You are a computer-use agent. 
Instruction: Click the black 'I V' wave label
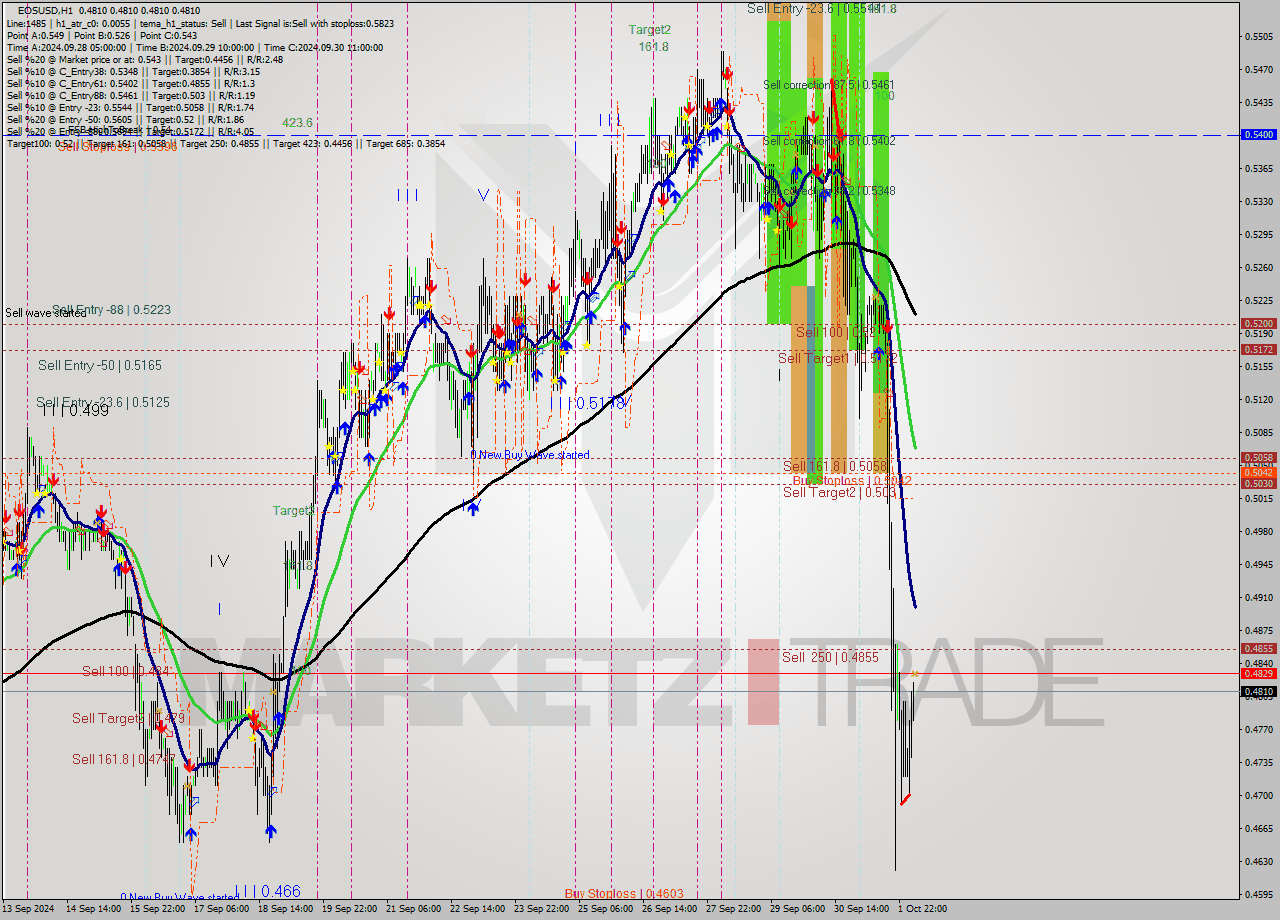pyautogui.click(x=219, y=561)
